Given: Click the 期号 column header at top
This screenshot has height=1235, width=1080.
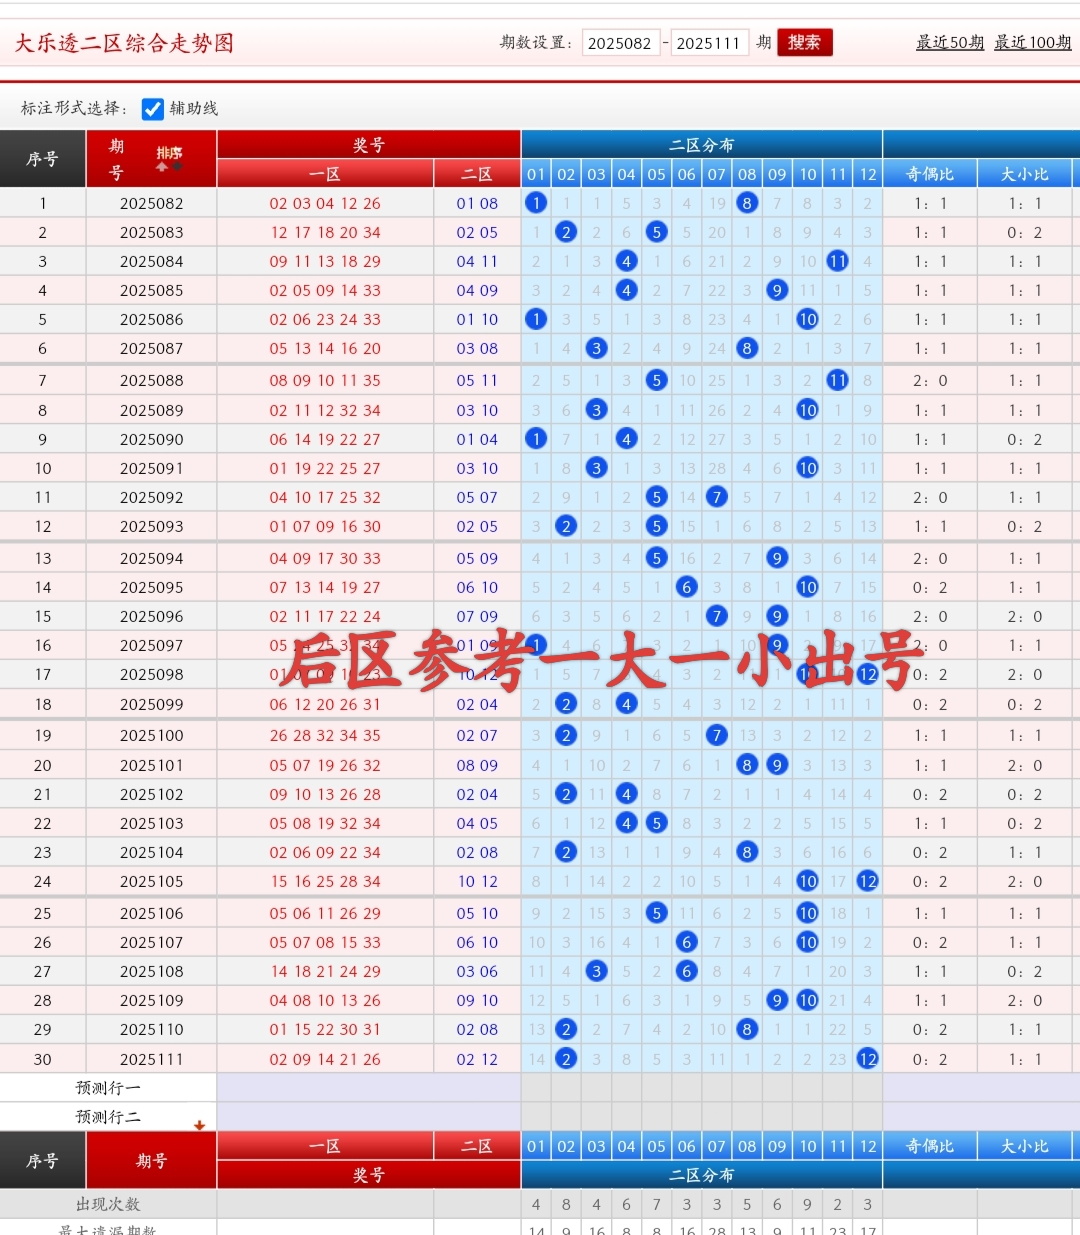Looking at the screenshot, I should click(117, 159).
